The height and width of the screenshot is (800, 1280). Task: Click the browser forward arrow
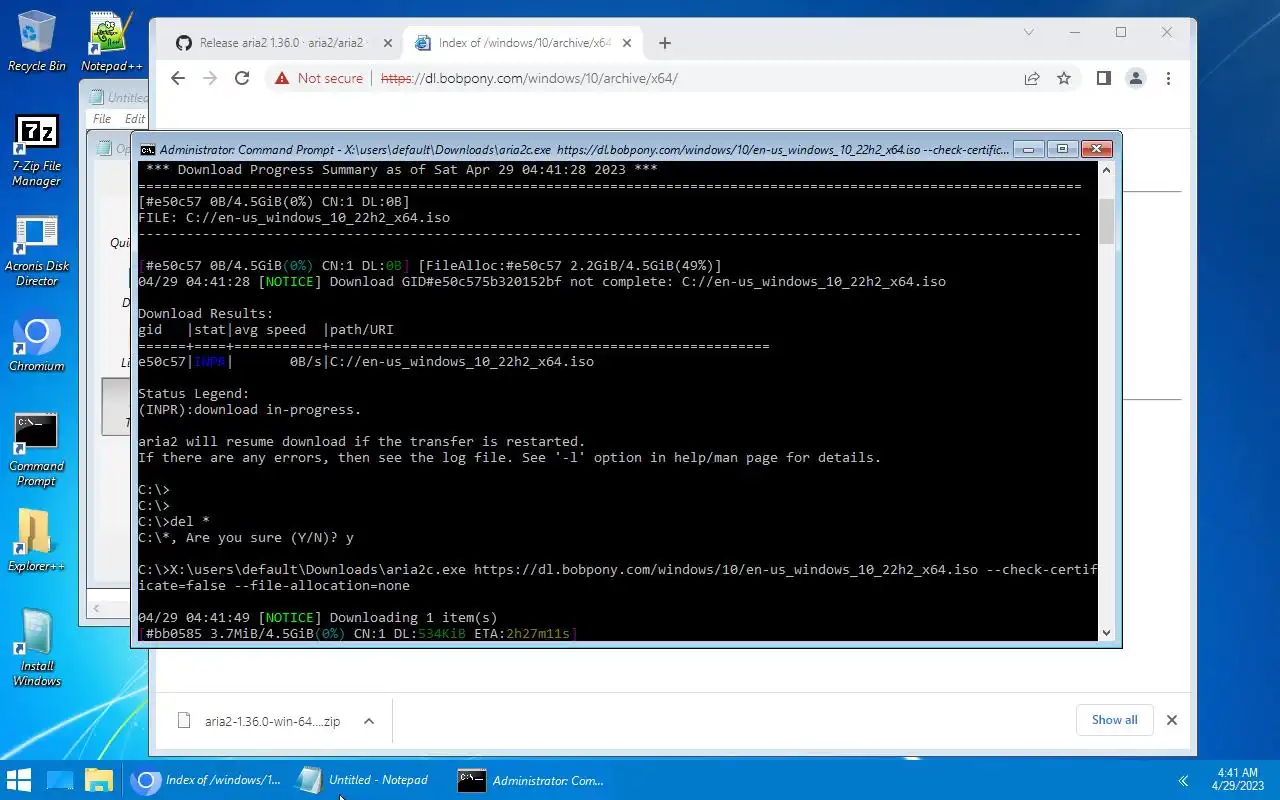tap(210, 78)
